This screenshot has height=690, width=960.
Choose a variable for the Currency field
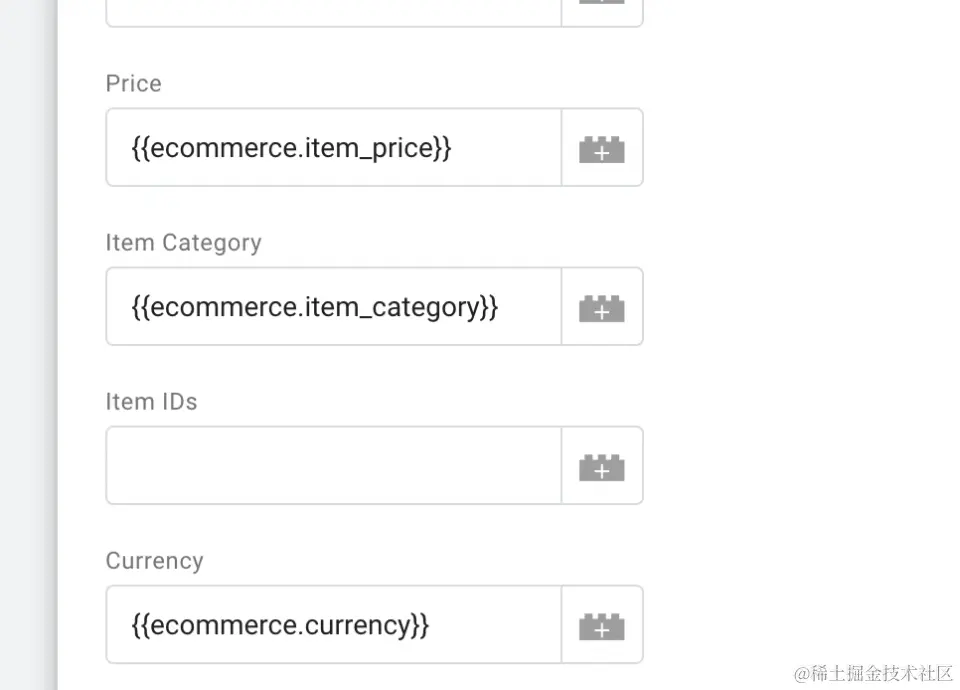602,625
